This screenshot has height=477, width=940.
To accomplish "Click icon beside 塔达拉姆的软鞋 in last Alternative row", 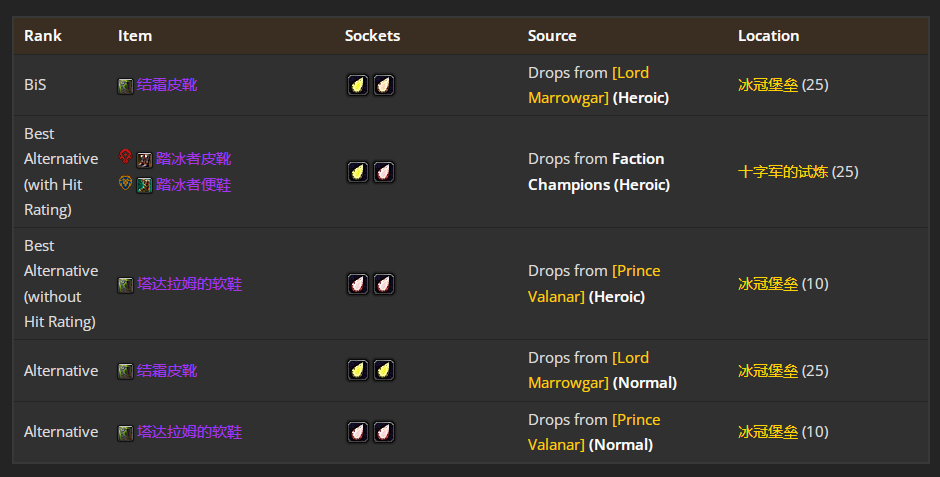I will click(125, 433).
